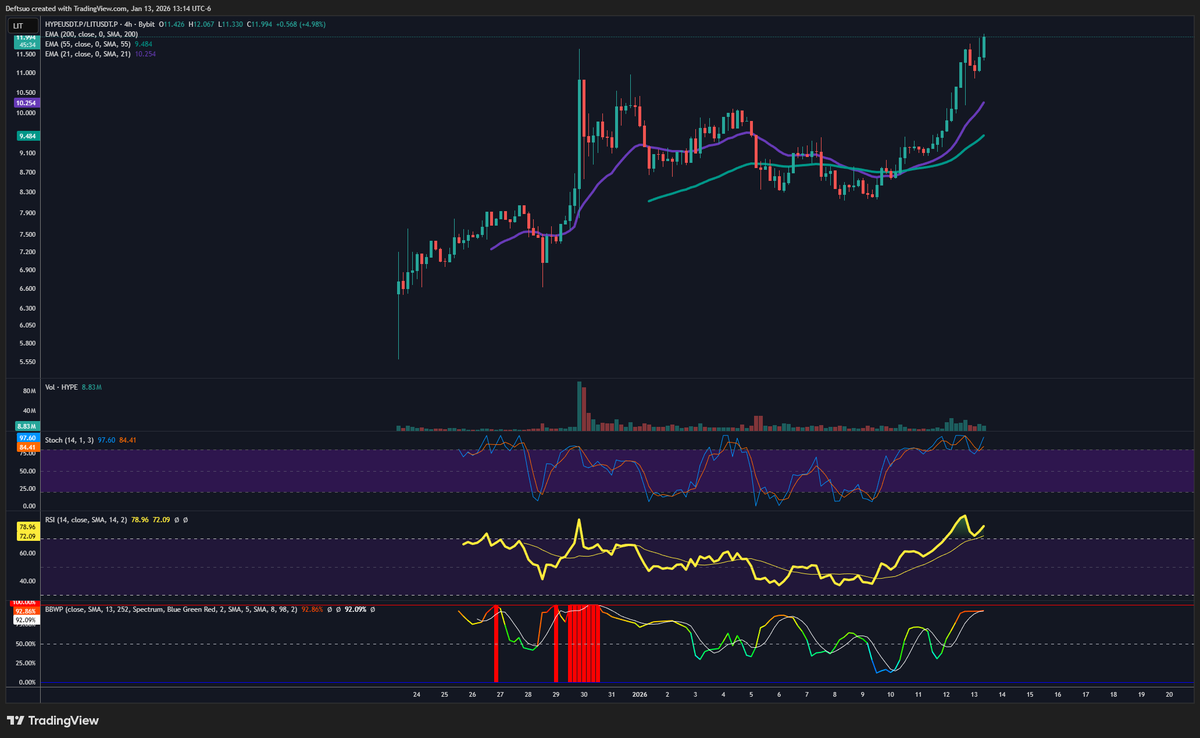The width and height of the screenshot is (1200, 738).
Task: Click the teal 11.994 price badge
Action: pos(24,39)
